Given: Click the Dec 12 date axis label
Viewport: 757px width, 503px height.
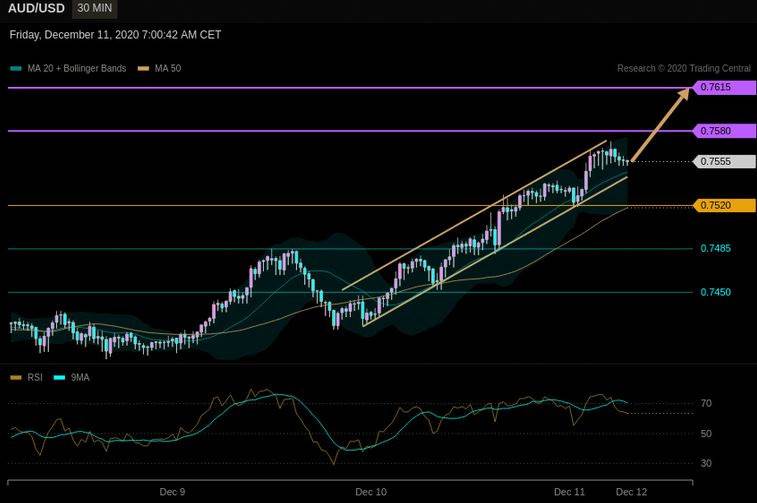Looking at the screenshot, I should 631,492.
